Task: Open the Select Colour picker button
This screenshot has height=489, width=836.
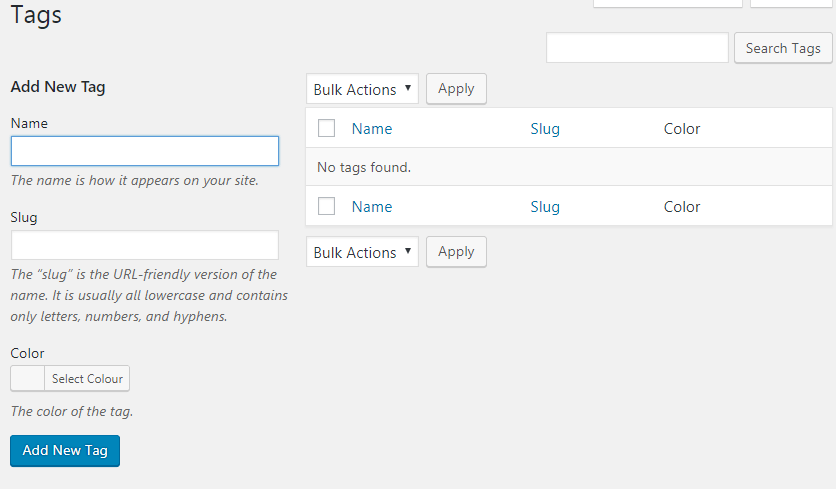Action: tap(87, 379)
